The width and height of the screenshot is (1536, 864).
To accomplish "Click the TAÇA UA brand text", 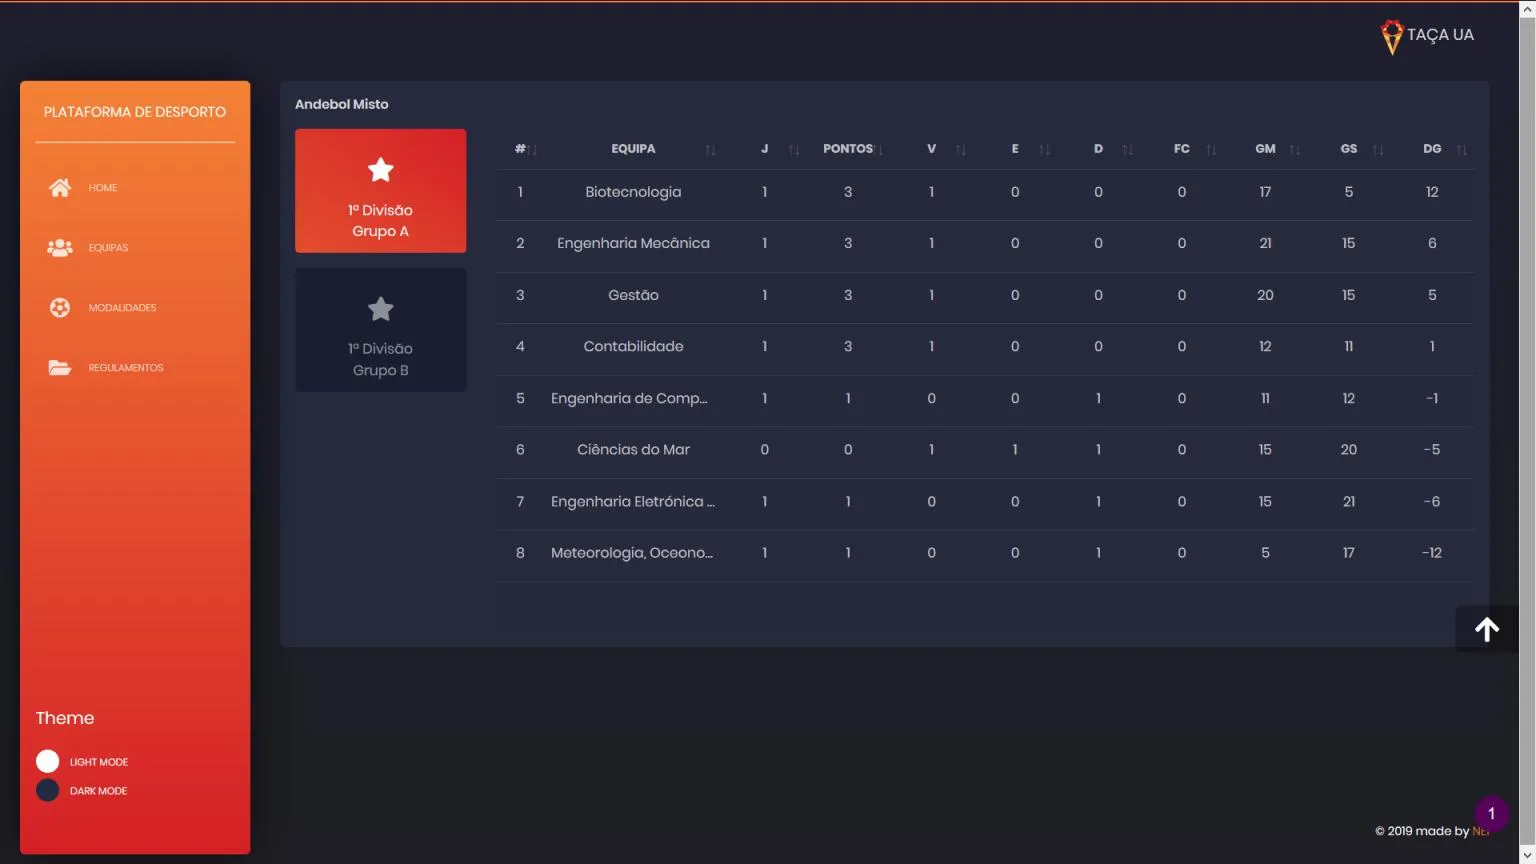I will point(1440,35).
